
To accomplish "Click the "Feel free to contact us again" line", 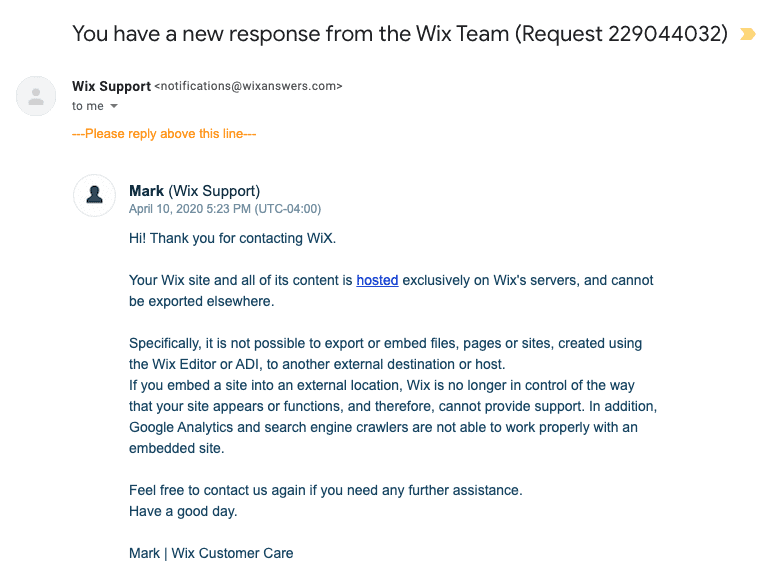I will (325, 490).
